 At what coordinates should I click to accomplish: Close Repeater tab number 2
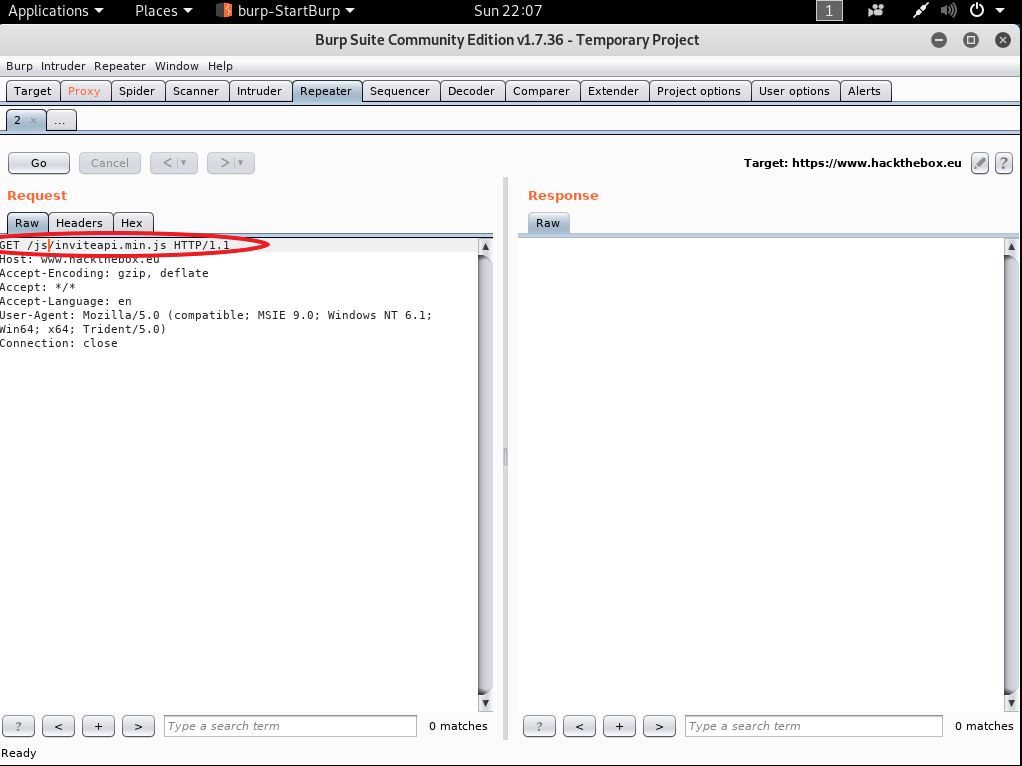33,120
